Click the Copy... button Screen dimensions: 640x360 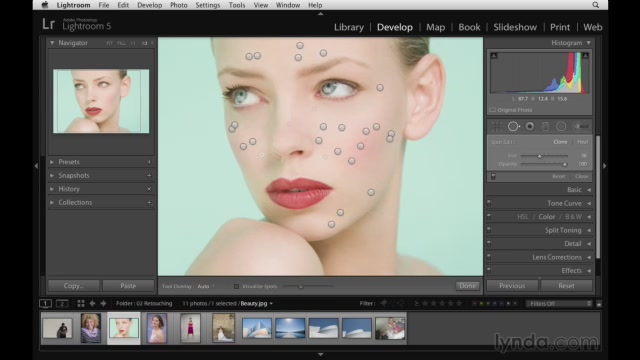point(73,286)
